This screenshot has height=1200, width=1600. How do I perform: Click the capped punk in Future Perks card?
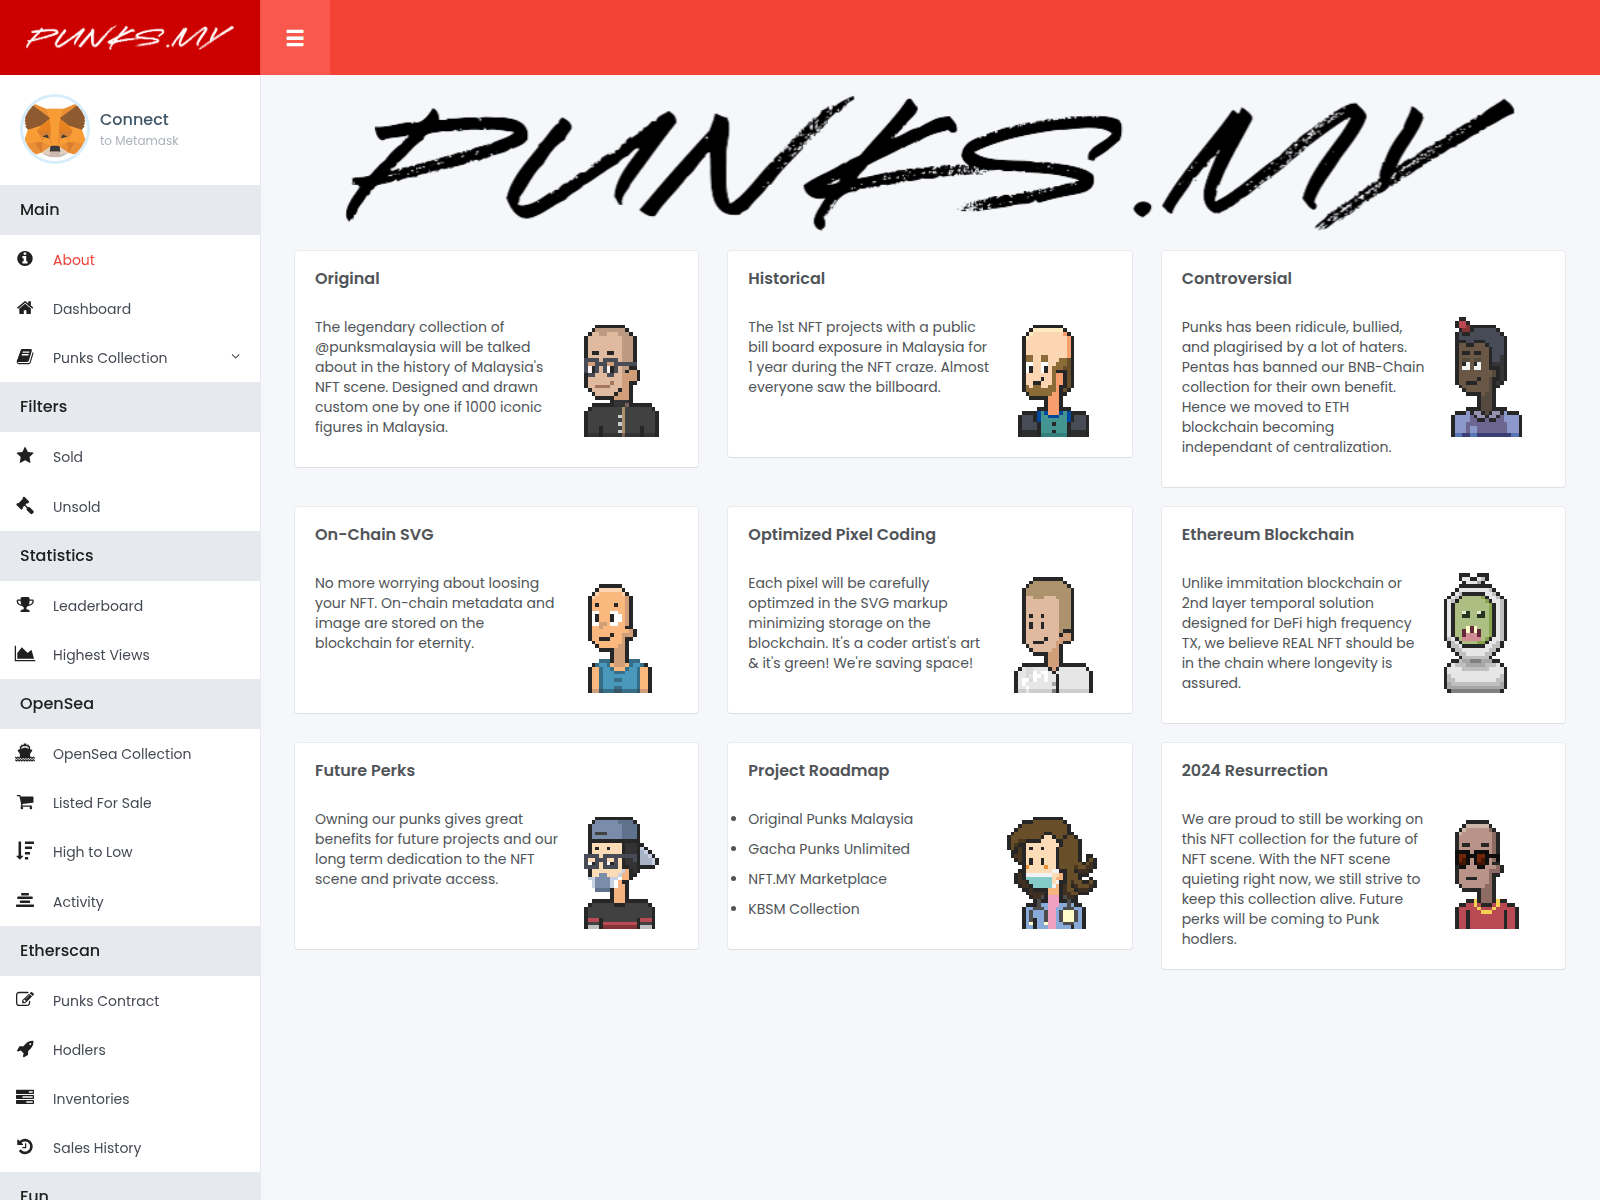[621, 873]
